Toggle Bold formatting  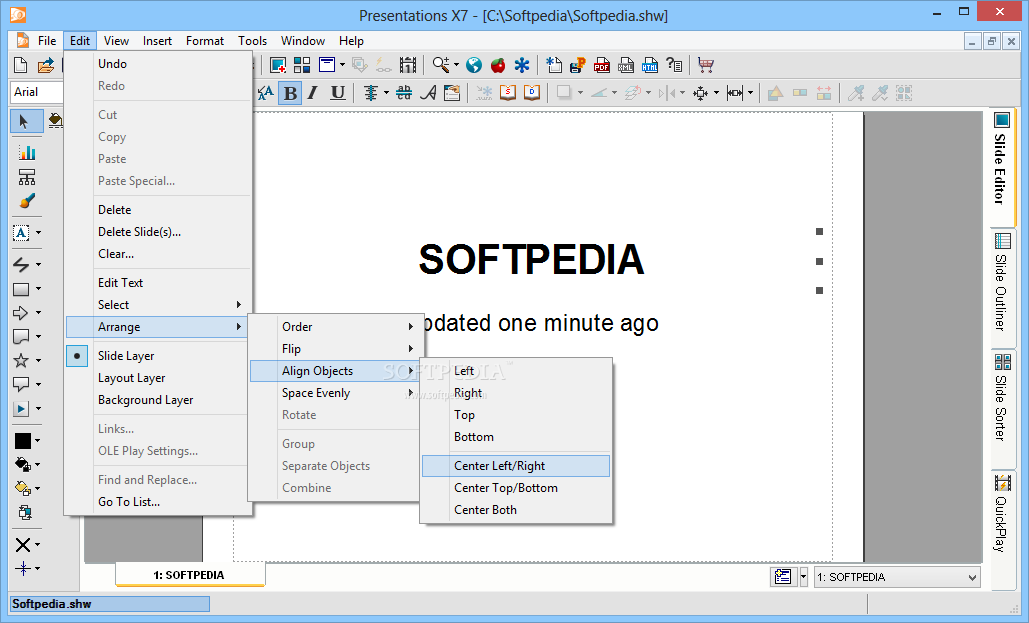click(x=290, y=93)
